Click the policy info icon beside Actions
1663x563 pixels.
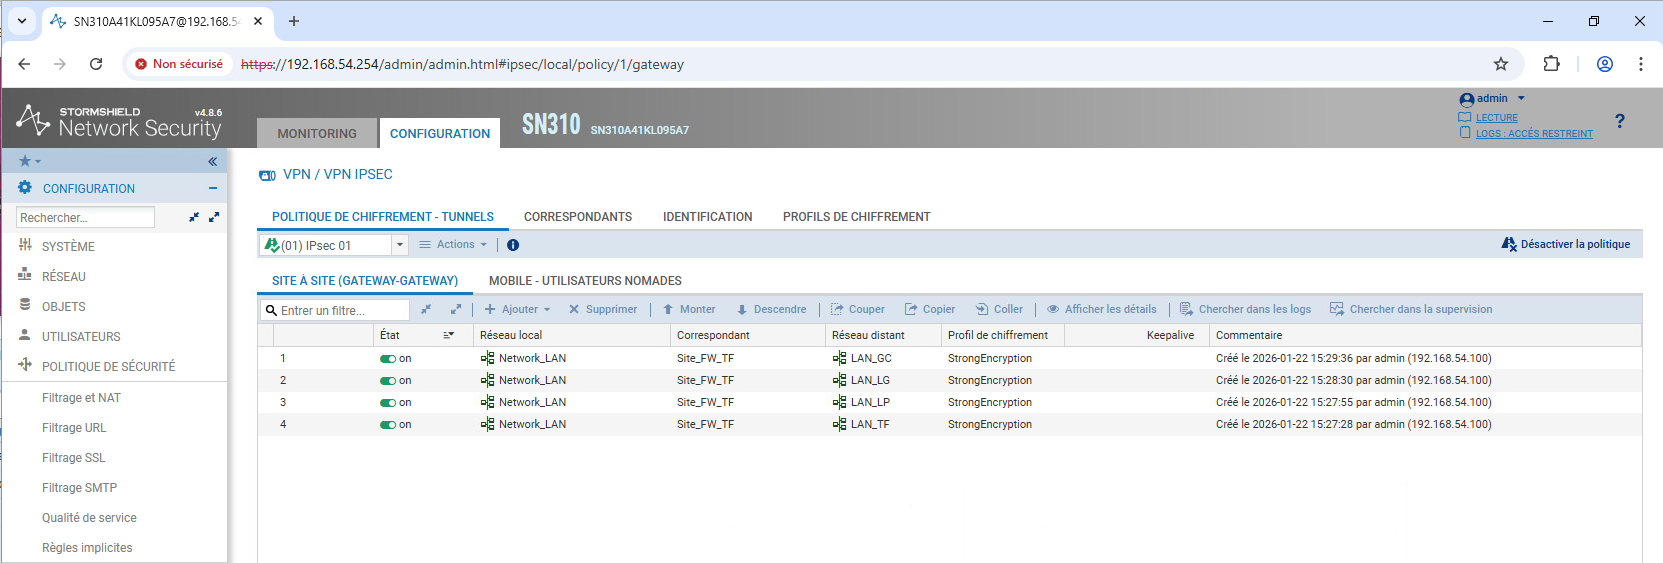click(x=513, y=245)
